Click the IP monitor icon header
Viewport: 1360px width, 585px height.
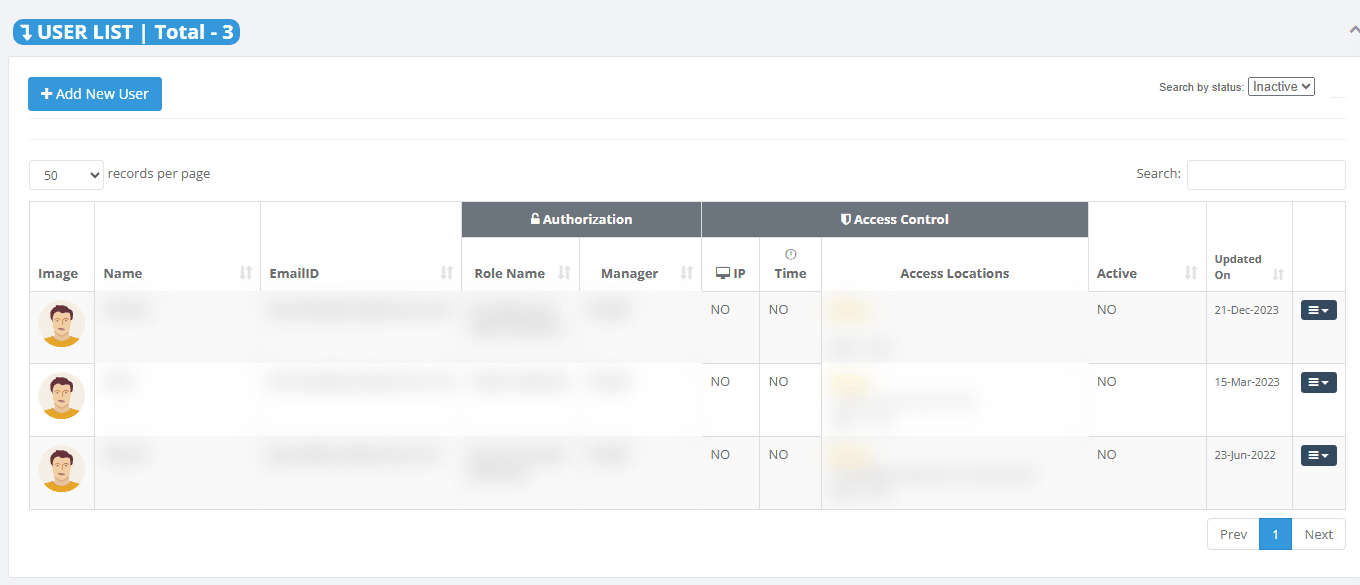[x=723, y=273]
